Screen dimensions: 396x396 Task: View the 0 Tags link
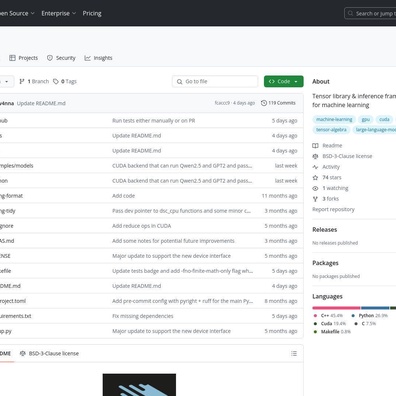(65, 81)
